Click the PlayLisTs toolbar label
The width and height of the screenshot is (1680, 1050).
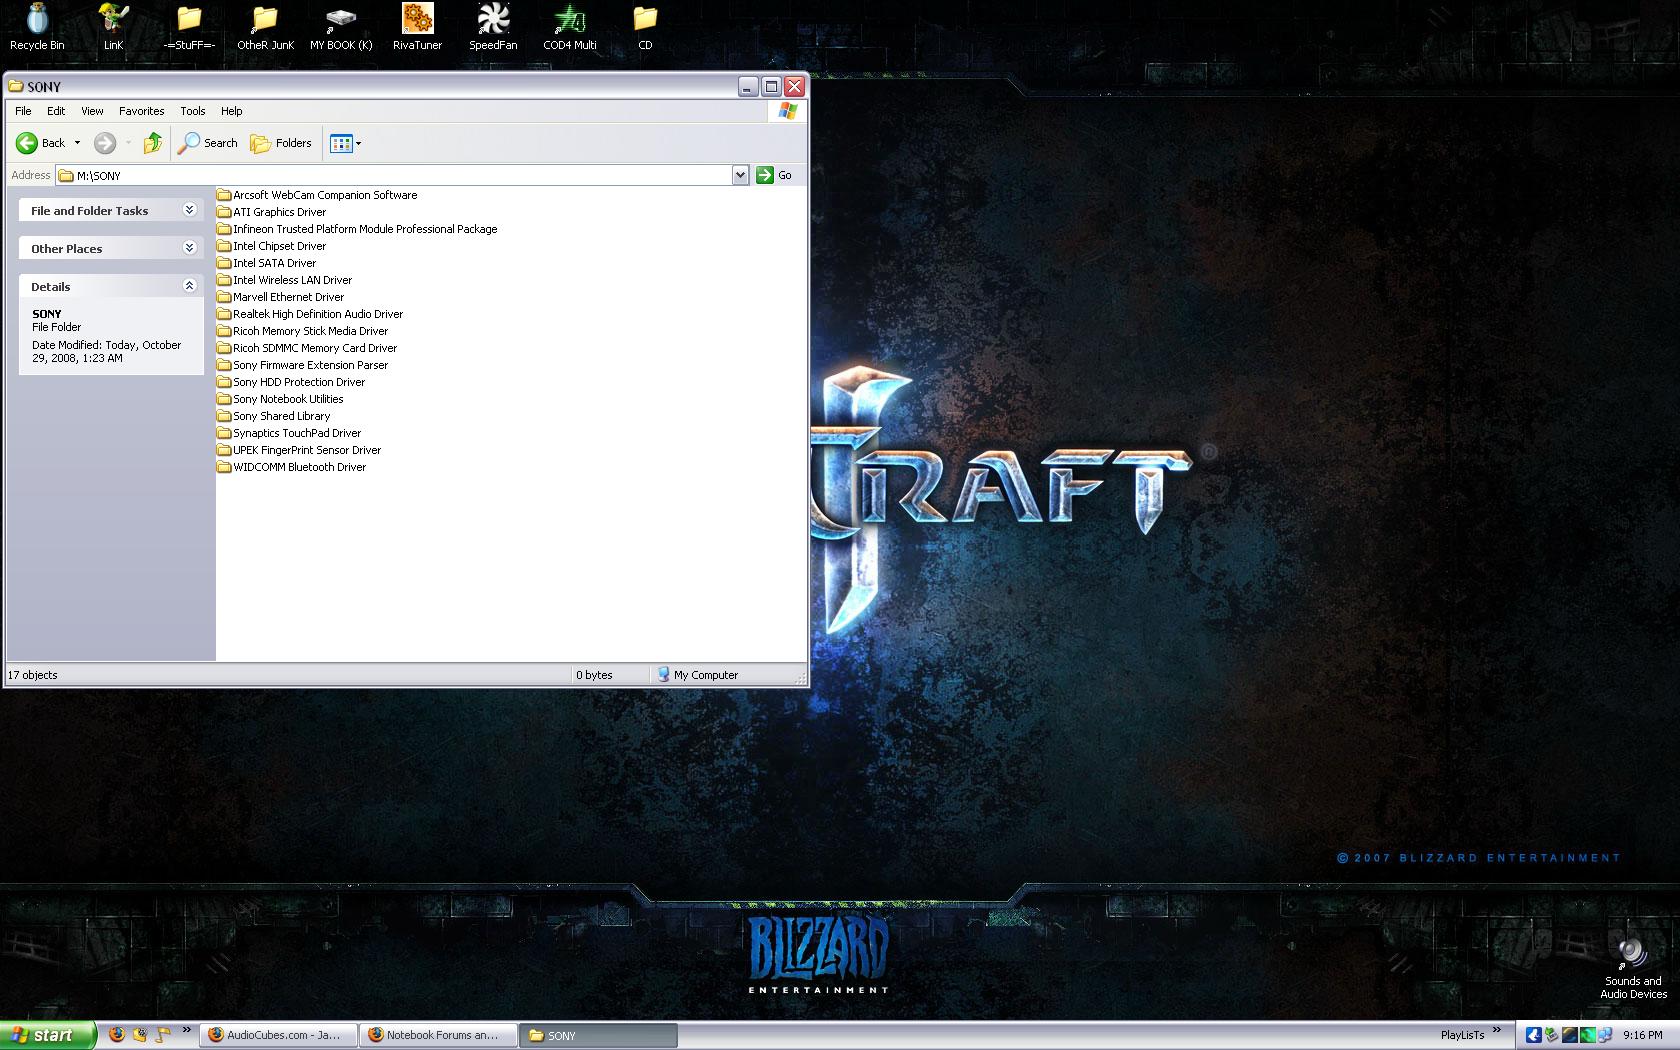1462,1035
